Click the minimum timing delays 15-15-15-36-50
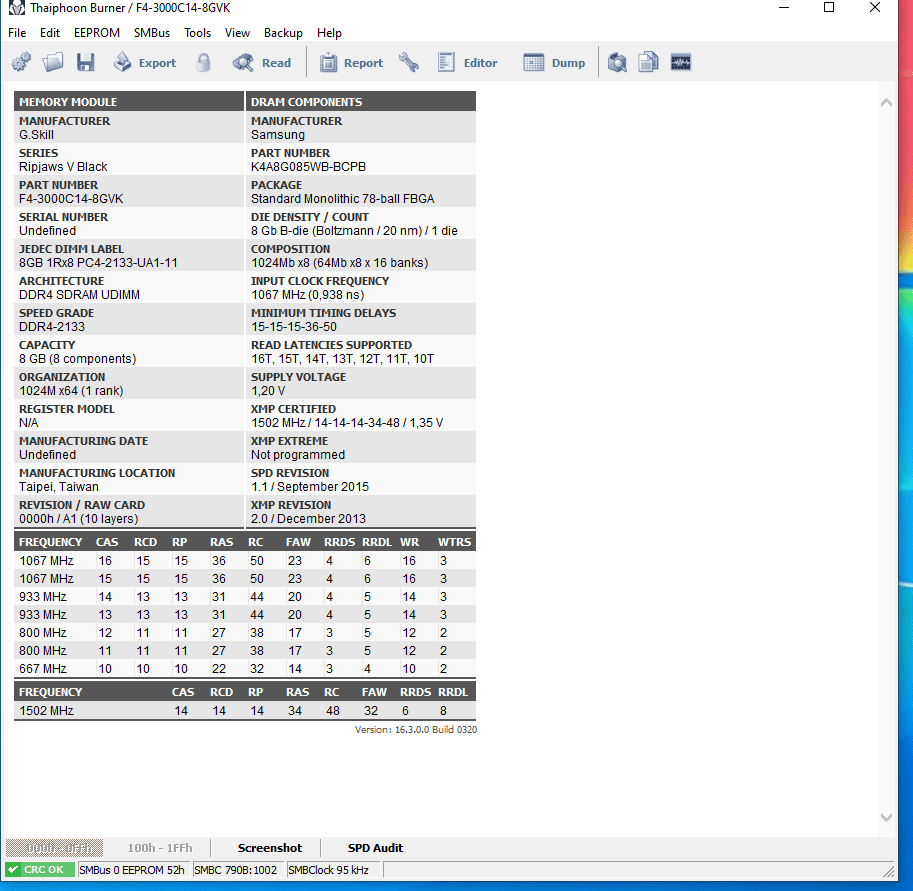The image size is (913, 891). (294, 327)
